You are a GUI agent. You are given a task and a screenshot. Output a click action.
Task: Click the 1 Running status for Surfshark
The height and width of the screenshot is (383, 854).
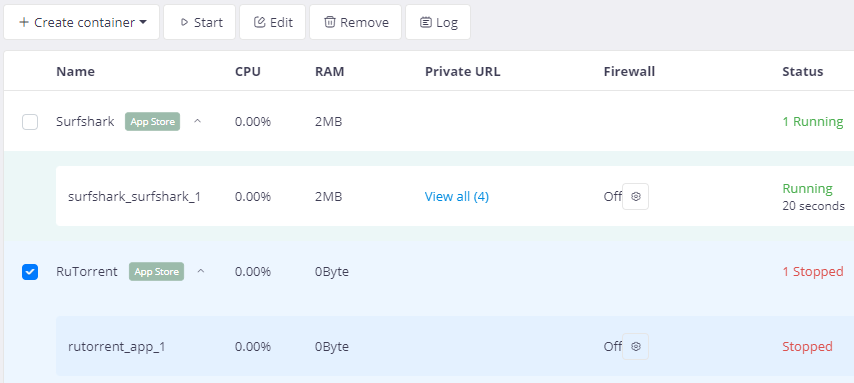coord(813,121)
